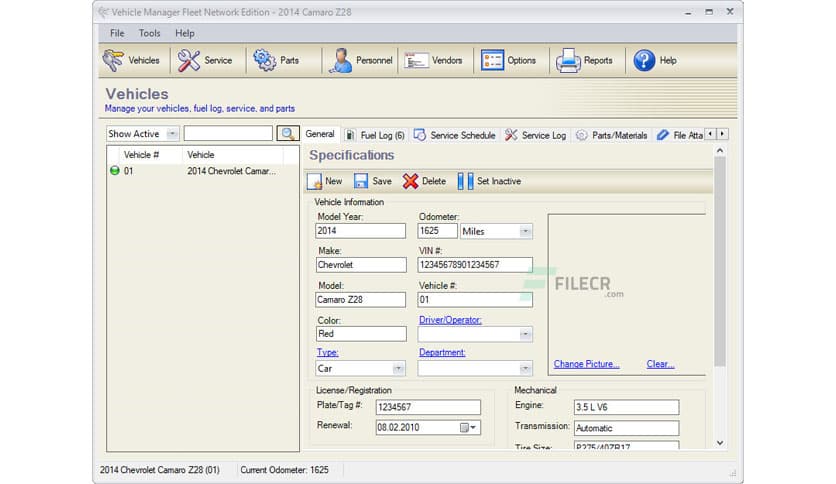This screenshot has height=484, width=836.
Task: Open the Personnel section
Action: [x=361, y=60]
